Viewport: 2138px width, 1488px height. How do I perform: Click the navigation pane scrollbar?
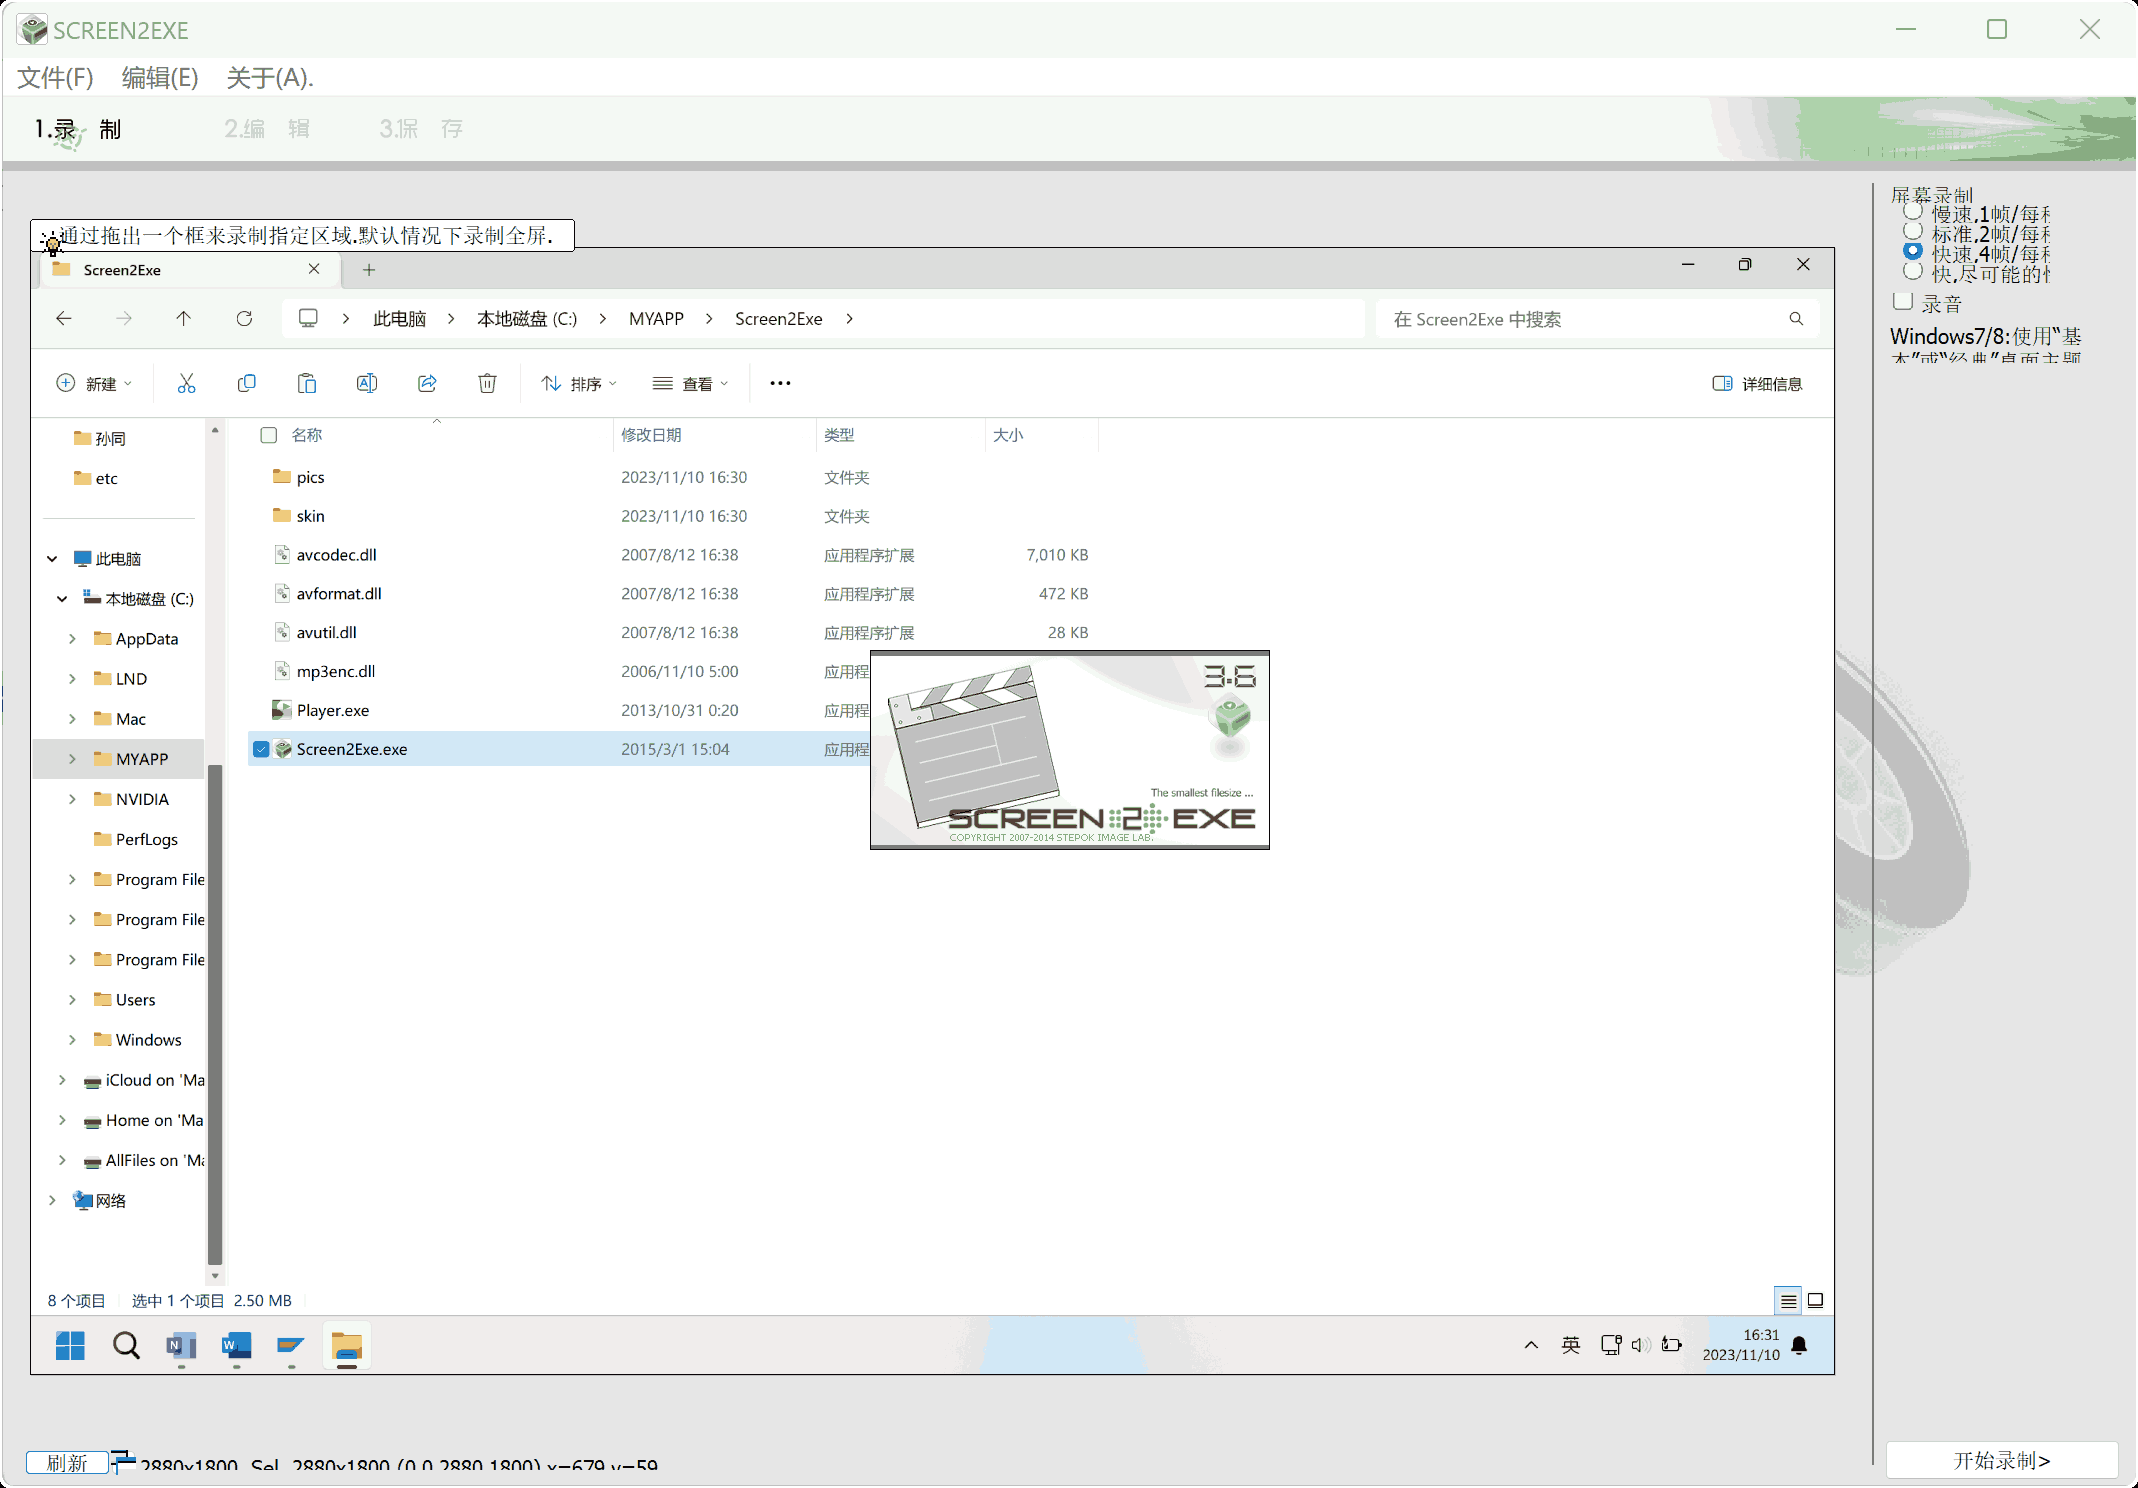click(214, 1015)
